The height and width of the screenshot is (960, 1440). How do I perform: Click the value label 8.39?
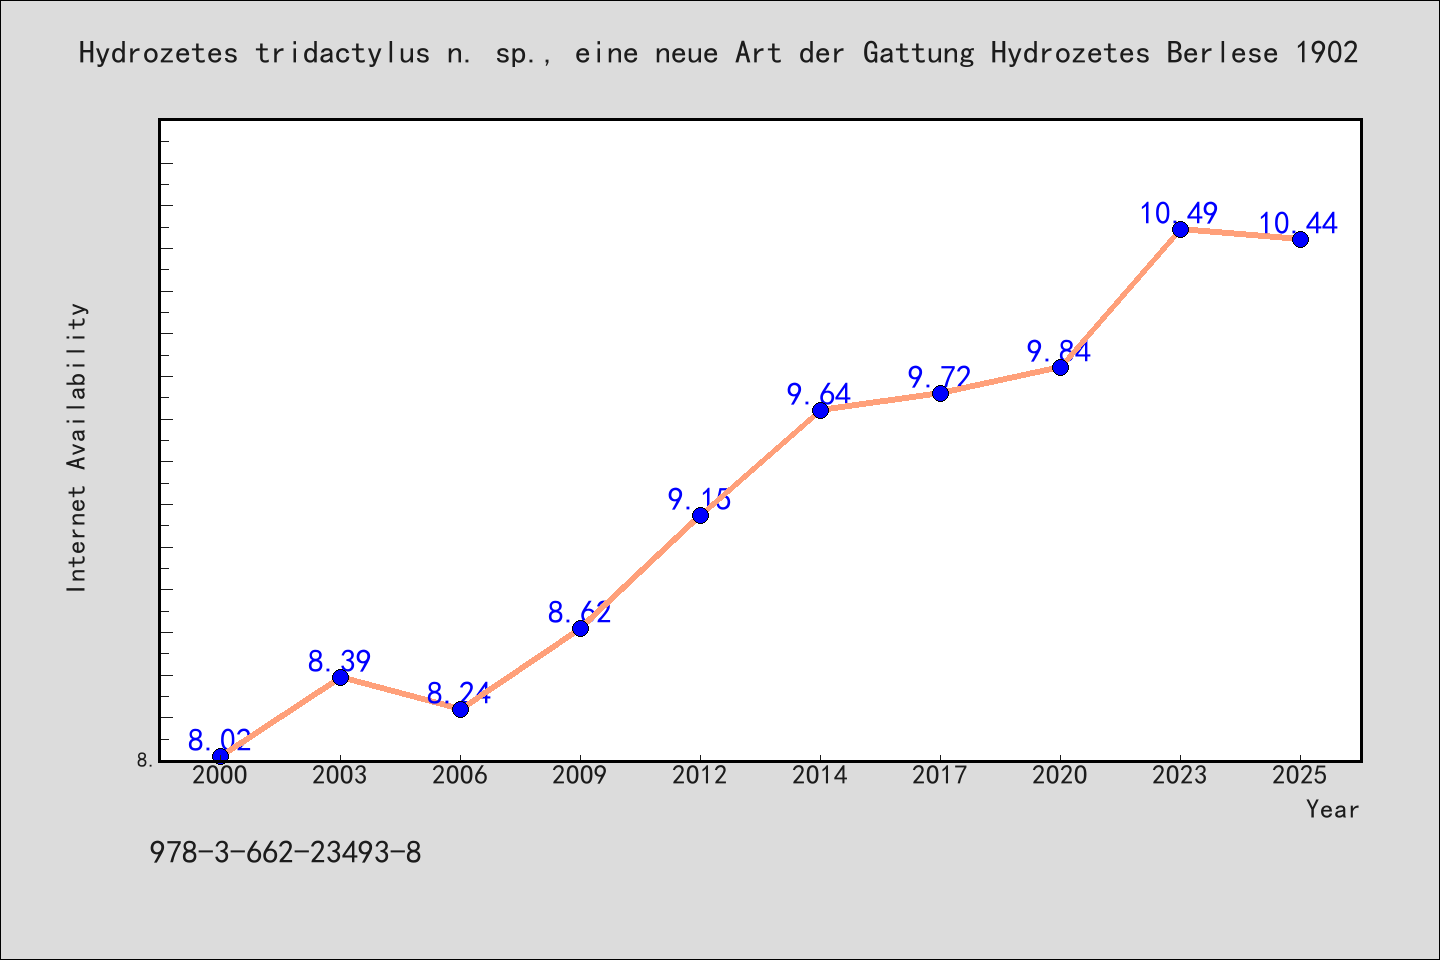click(339, 661)
